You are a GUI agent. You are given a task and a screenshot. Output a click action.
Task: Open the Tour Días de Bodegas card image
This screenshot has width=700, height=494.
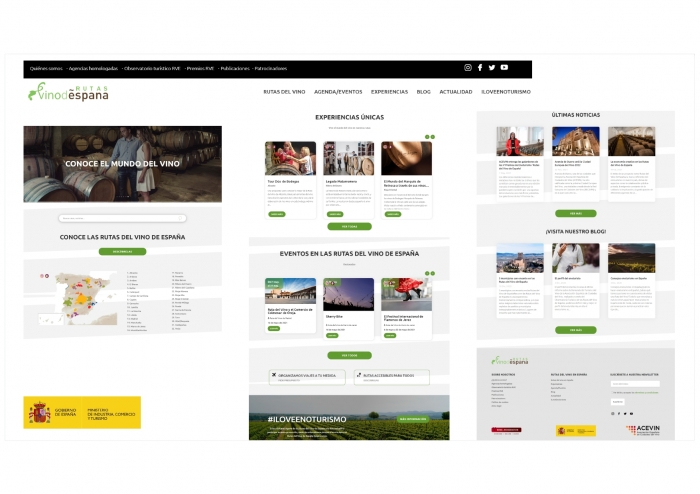[x=290, y=158]
